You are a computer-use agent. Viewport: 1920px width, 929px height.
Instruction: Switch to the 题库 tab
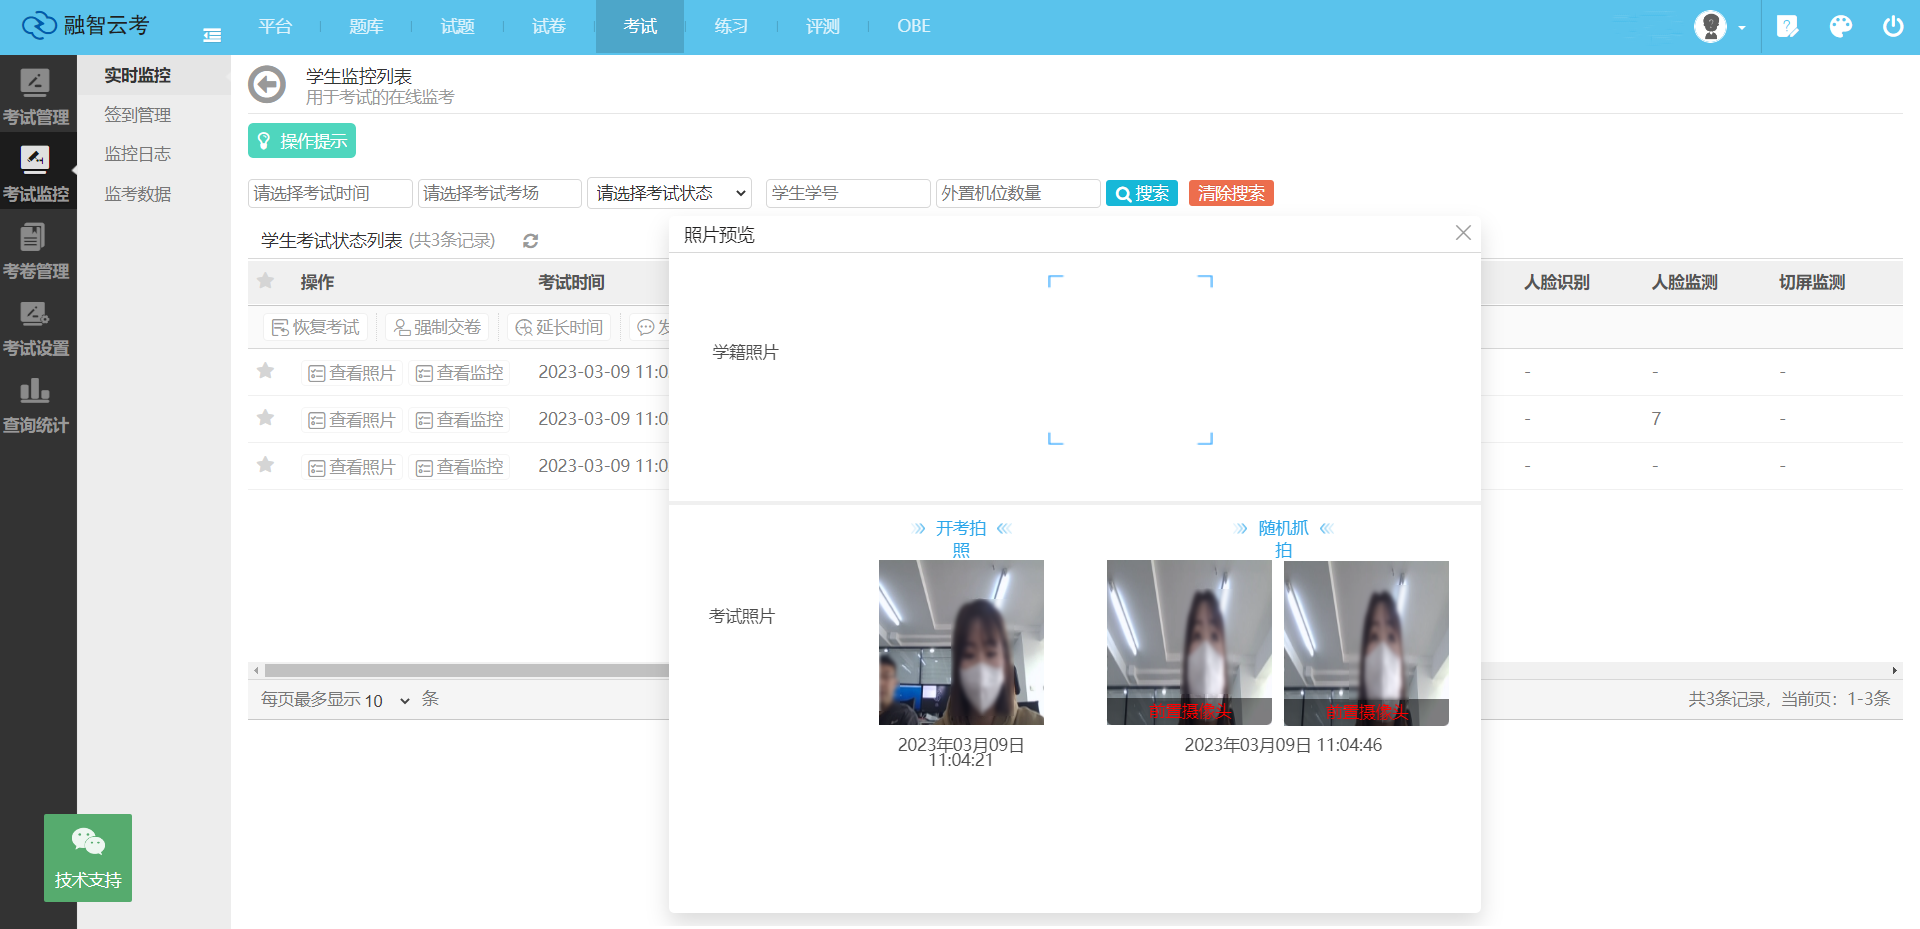coord(366,27)
